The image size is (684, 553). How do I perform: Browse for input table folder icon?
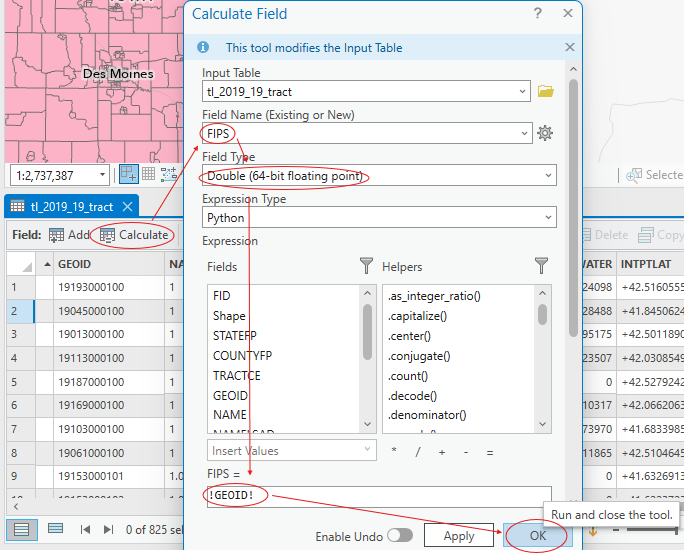546,91
